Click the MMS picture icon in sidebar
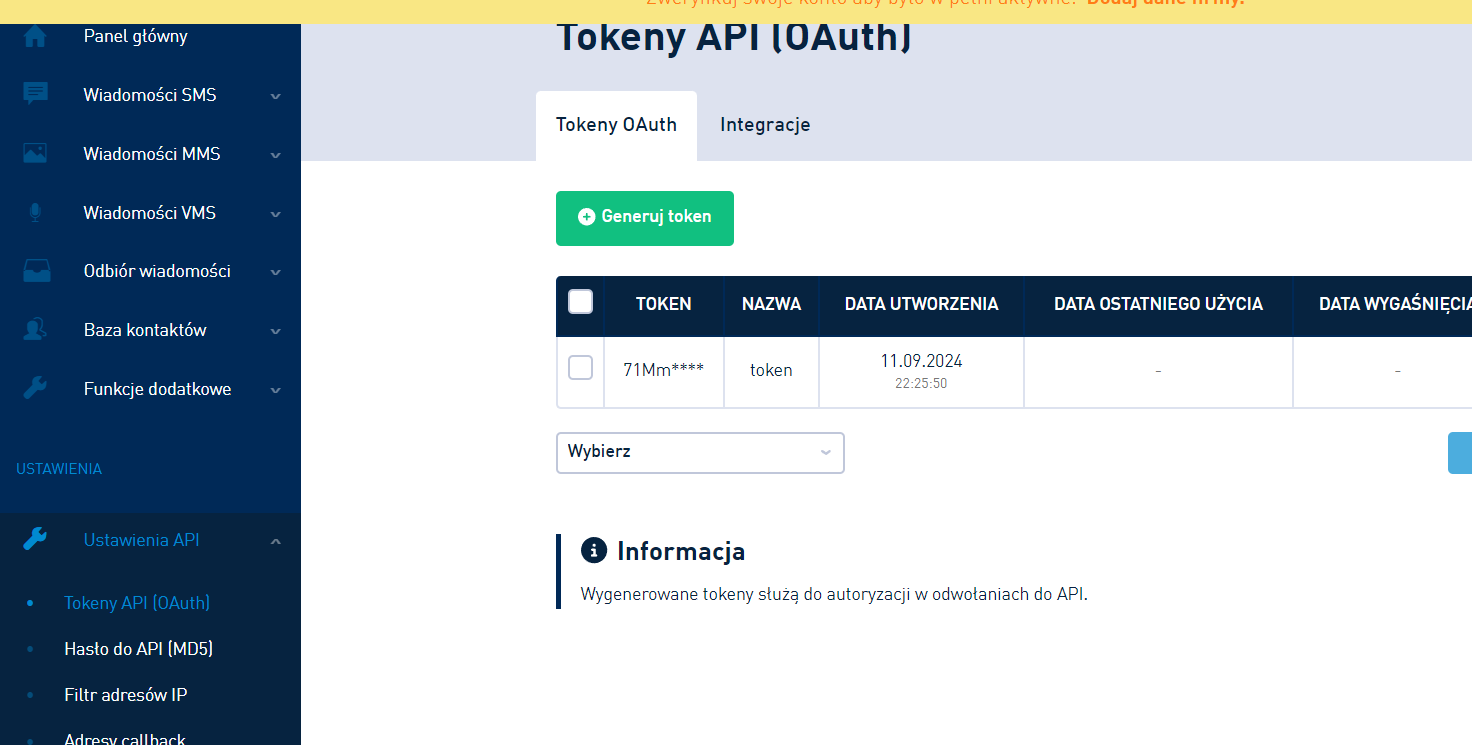The height and width of the screenshot is (745, 1472). [x=35, y=154]
